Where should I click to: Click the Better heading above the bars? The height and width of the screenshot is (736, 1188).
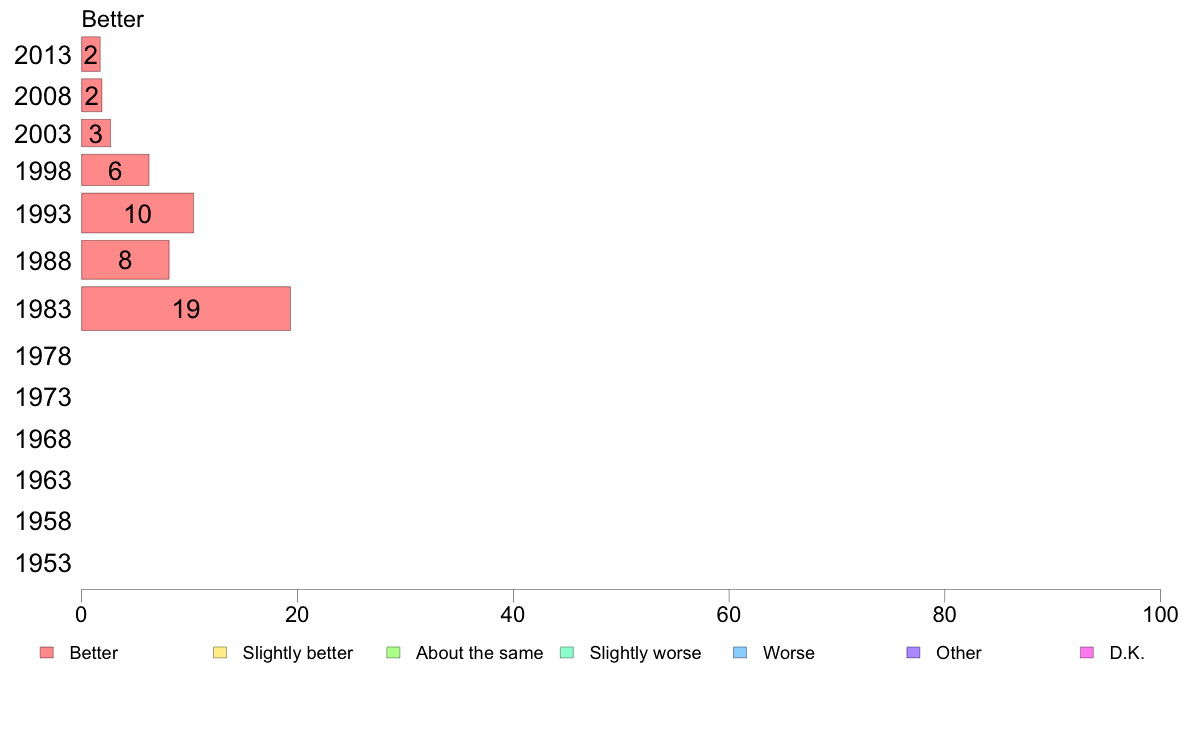coord(112,19)
